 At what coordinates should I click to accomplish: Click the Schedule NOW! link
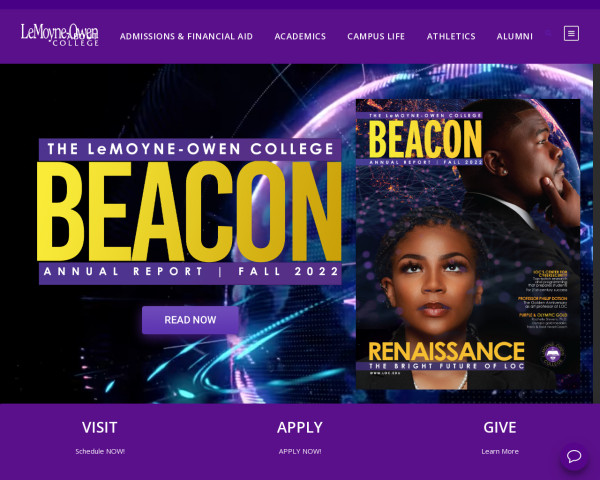pos(100,451)
